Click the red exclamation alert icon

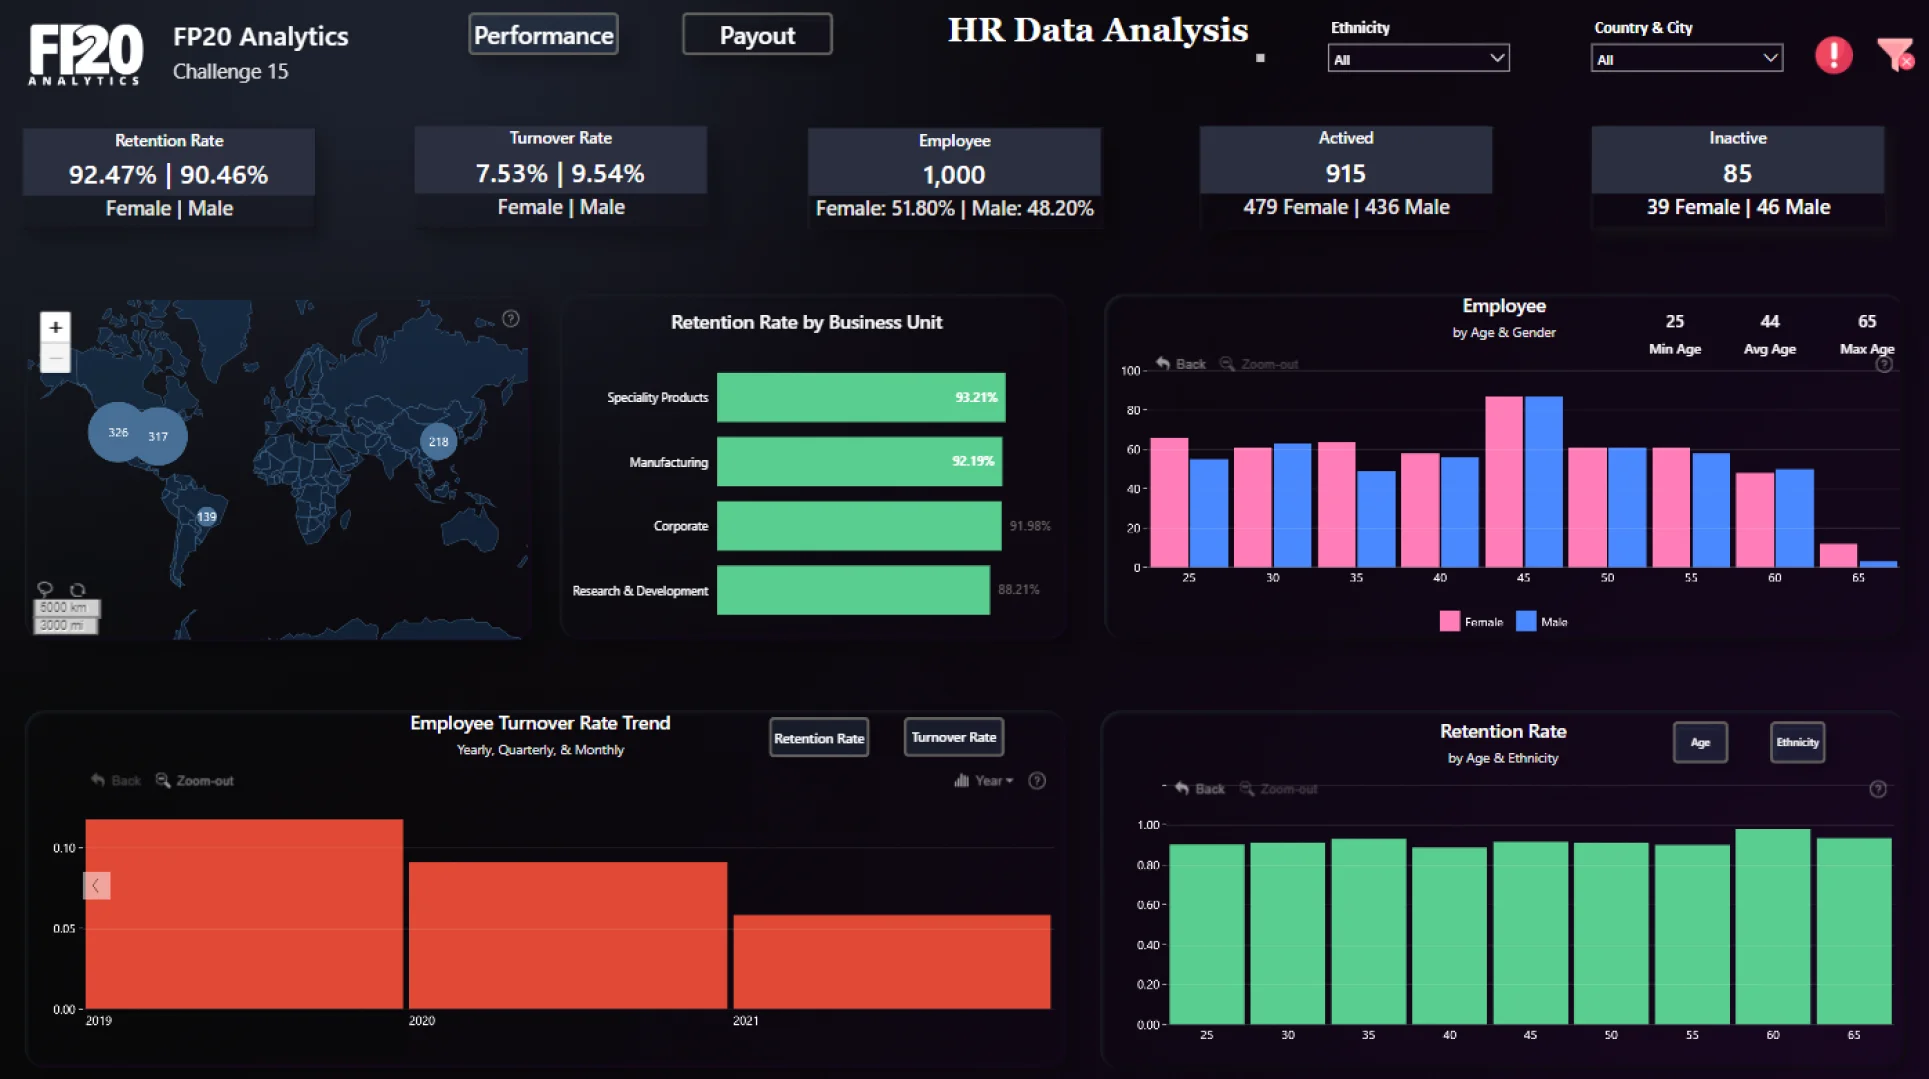tap(1833, 55)
